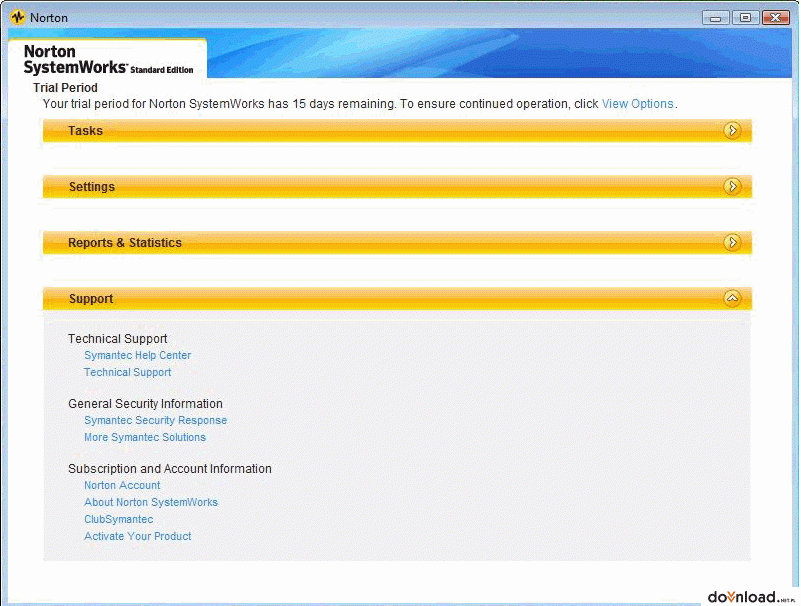Open the Settings panel header
This screenshot has width=801, height=606.
(x=397, y=187)
